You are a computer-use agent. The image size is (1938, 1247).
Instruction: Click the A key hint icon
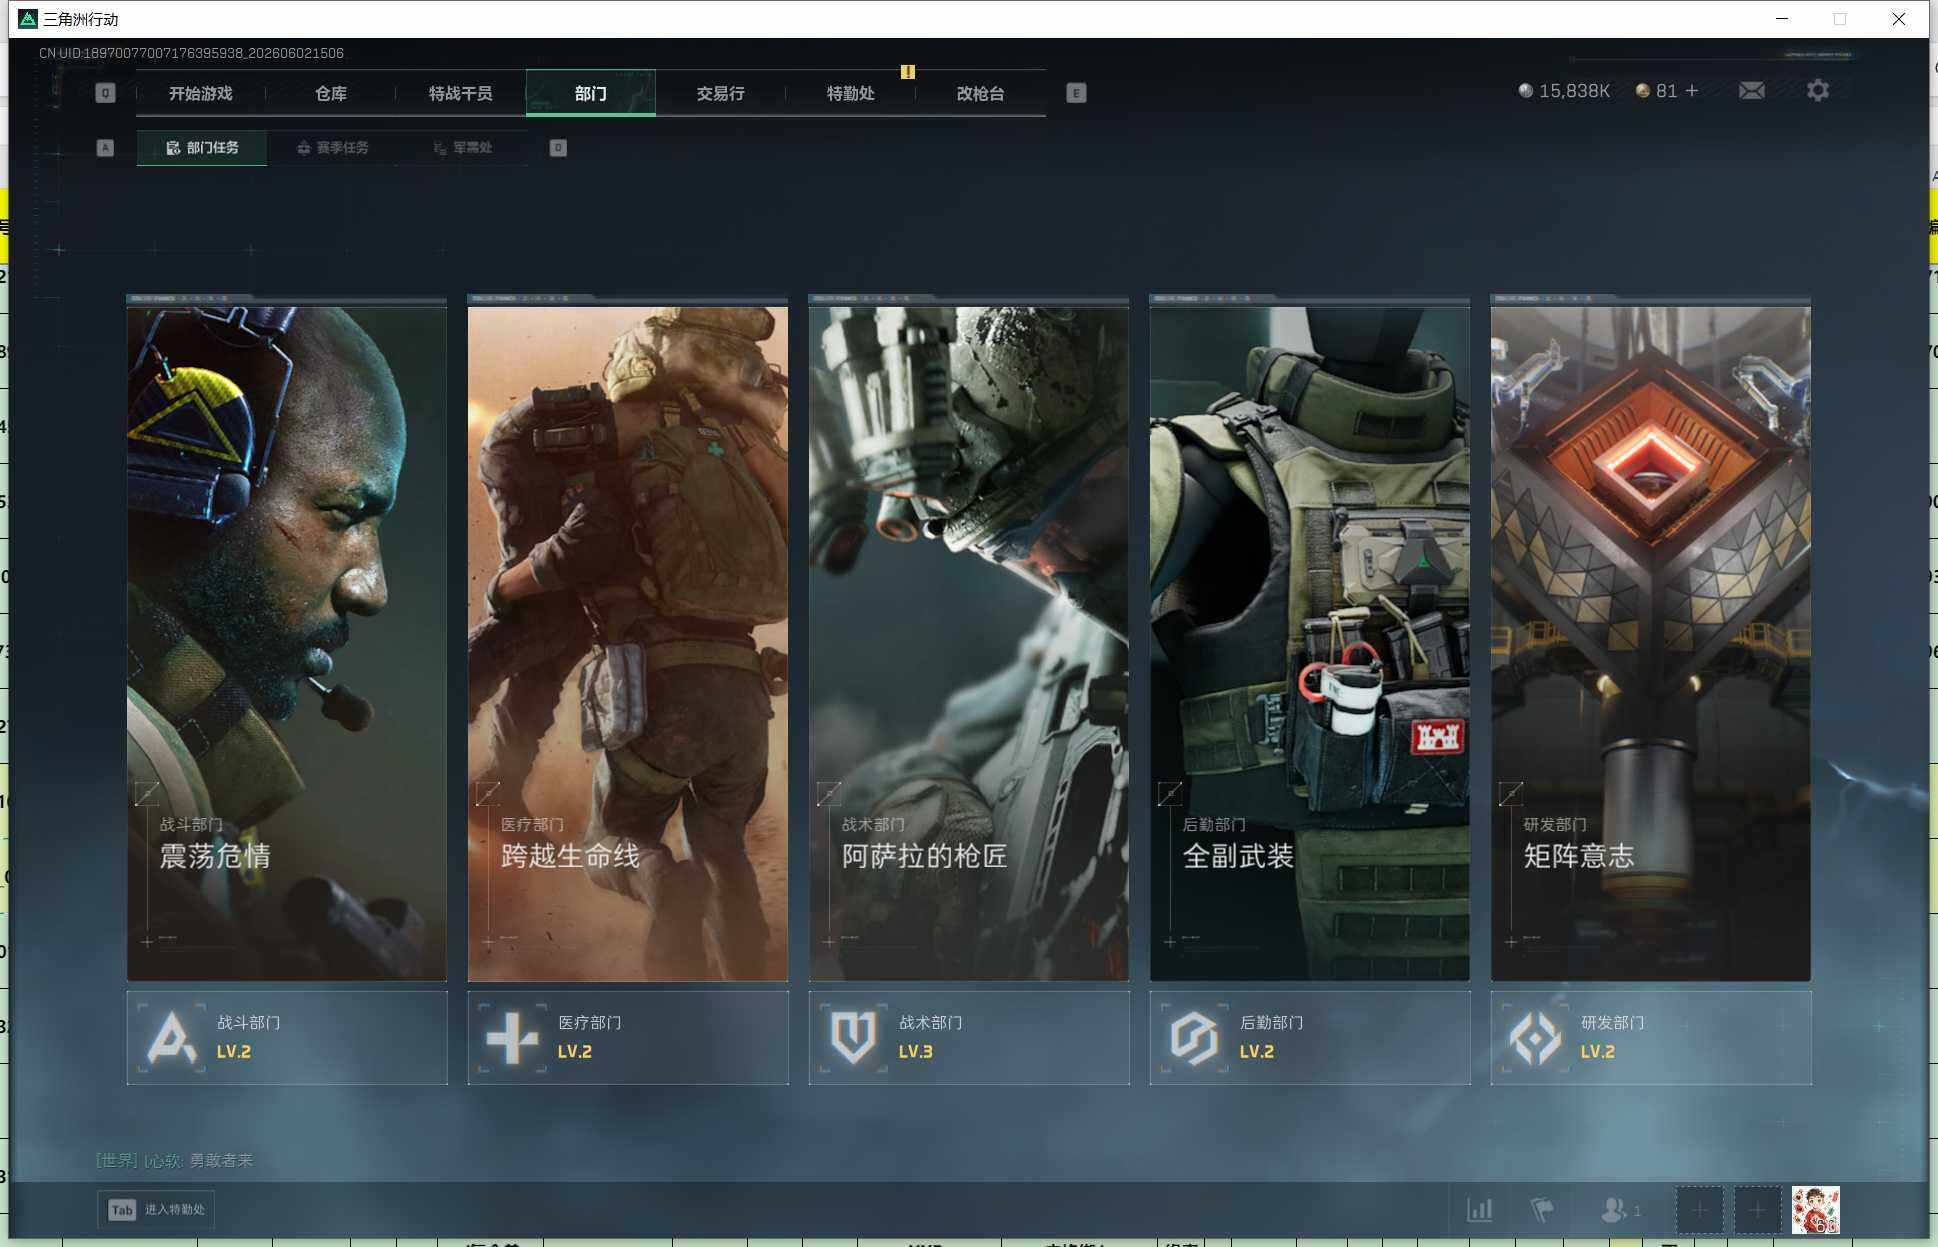click(105, 148)
